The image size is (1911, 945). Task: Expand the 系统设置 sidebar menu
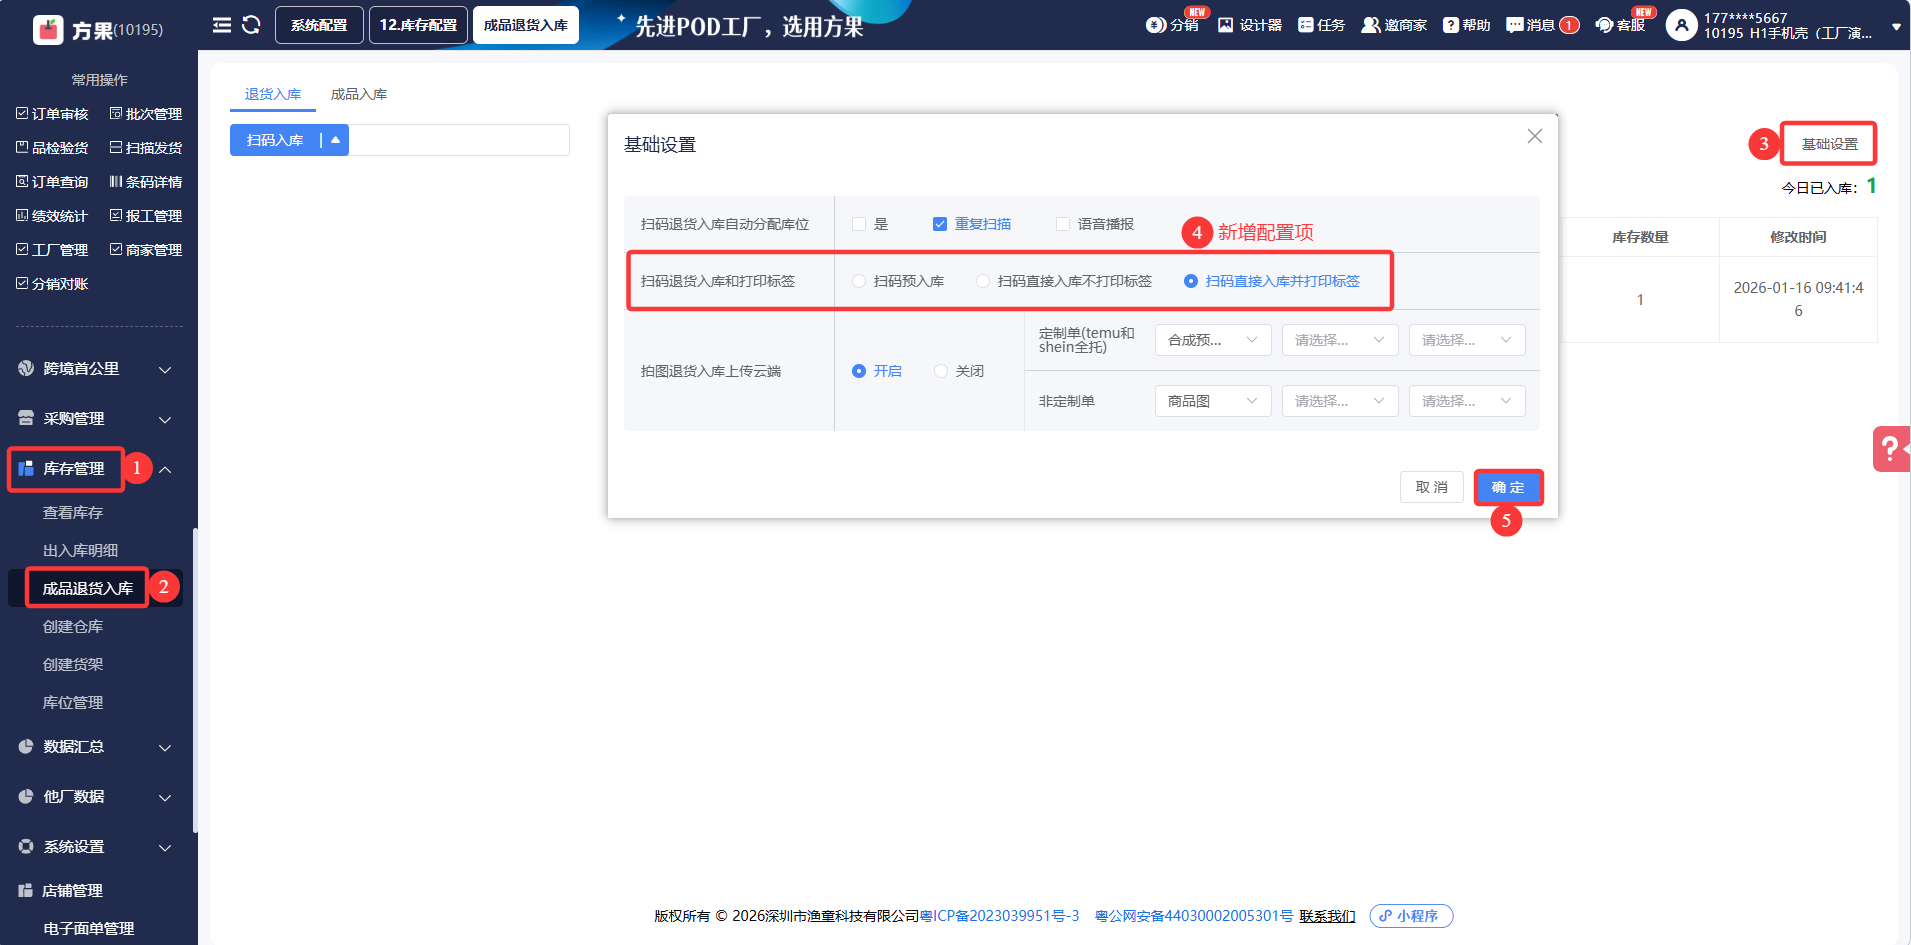[x=96, y=847]
